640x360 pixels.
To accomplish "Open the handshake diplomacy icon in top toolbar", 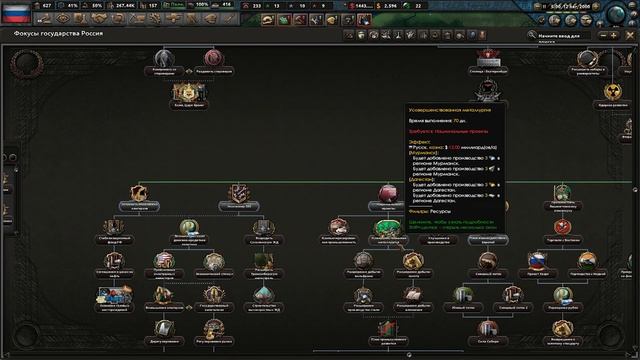I will point(100,19).
